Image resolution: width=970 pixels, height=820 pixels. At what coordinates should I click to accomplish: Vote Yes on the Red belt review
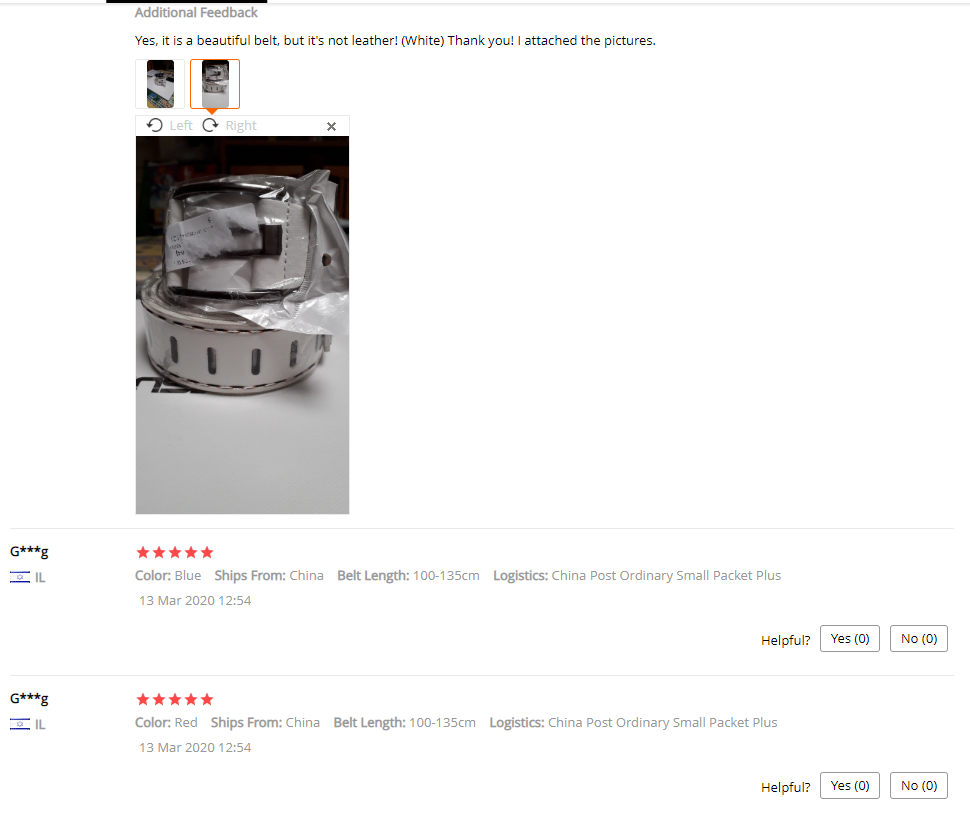[x=849, y=786]
